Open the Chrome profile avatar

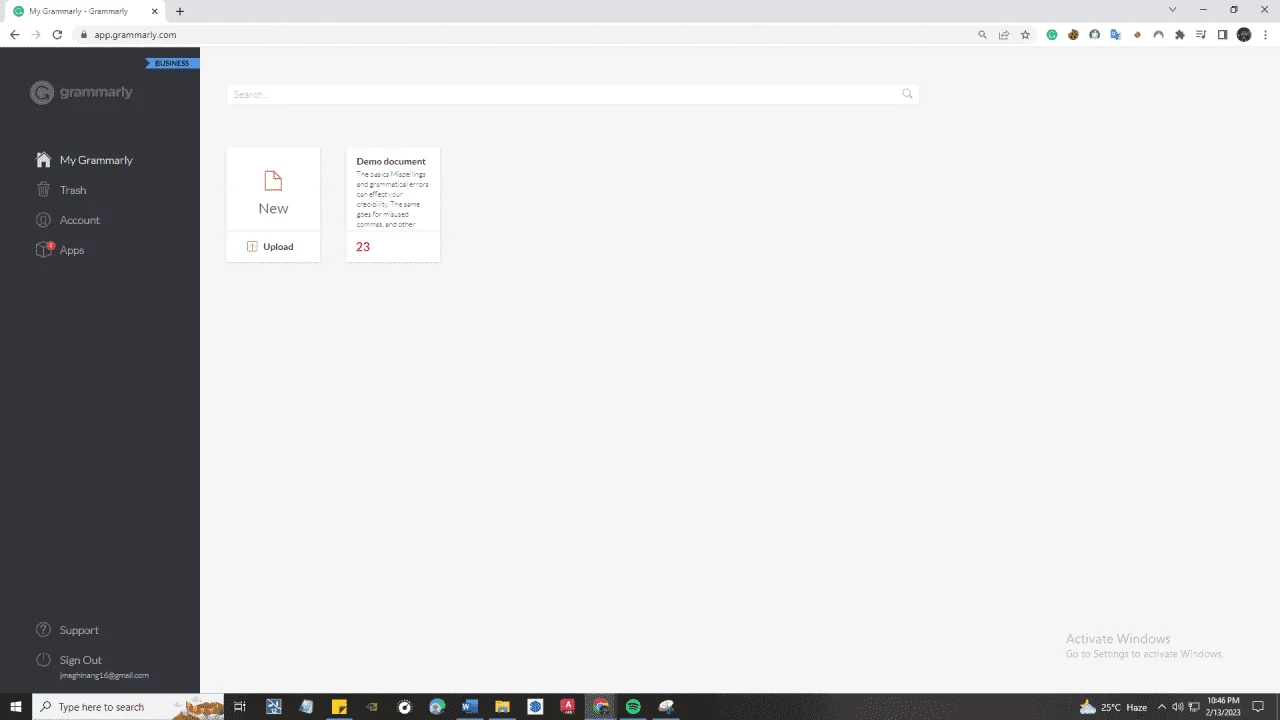(1244, 34)
